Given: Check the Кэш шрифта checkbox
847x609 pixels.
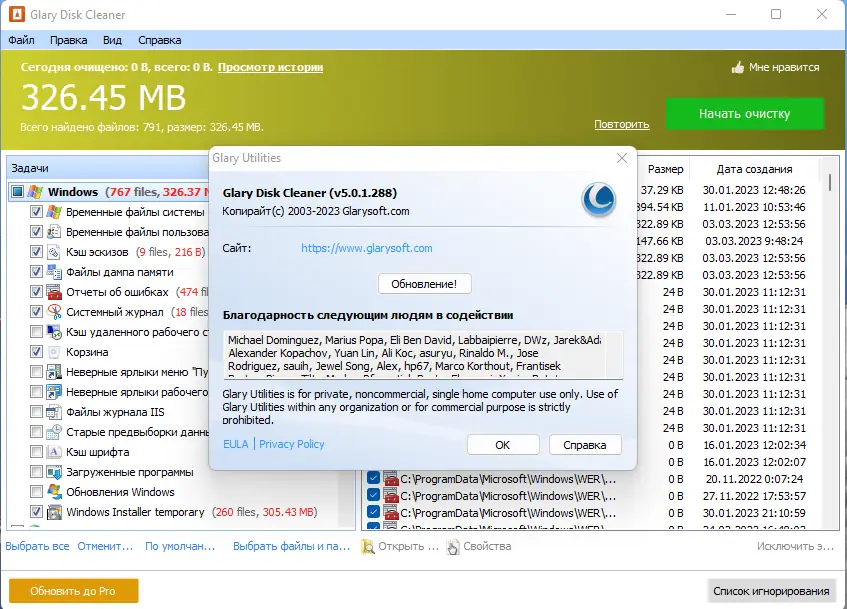Looking at the screenshot, I should click(x=36, y=452).
